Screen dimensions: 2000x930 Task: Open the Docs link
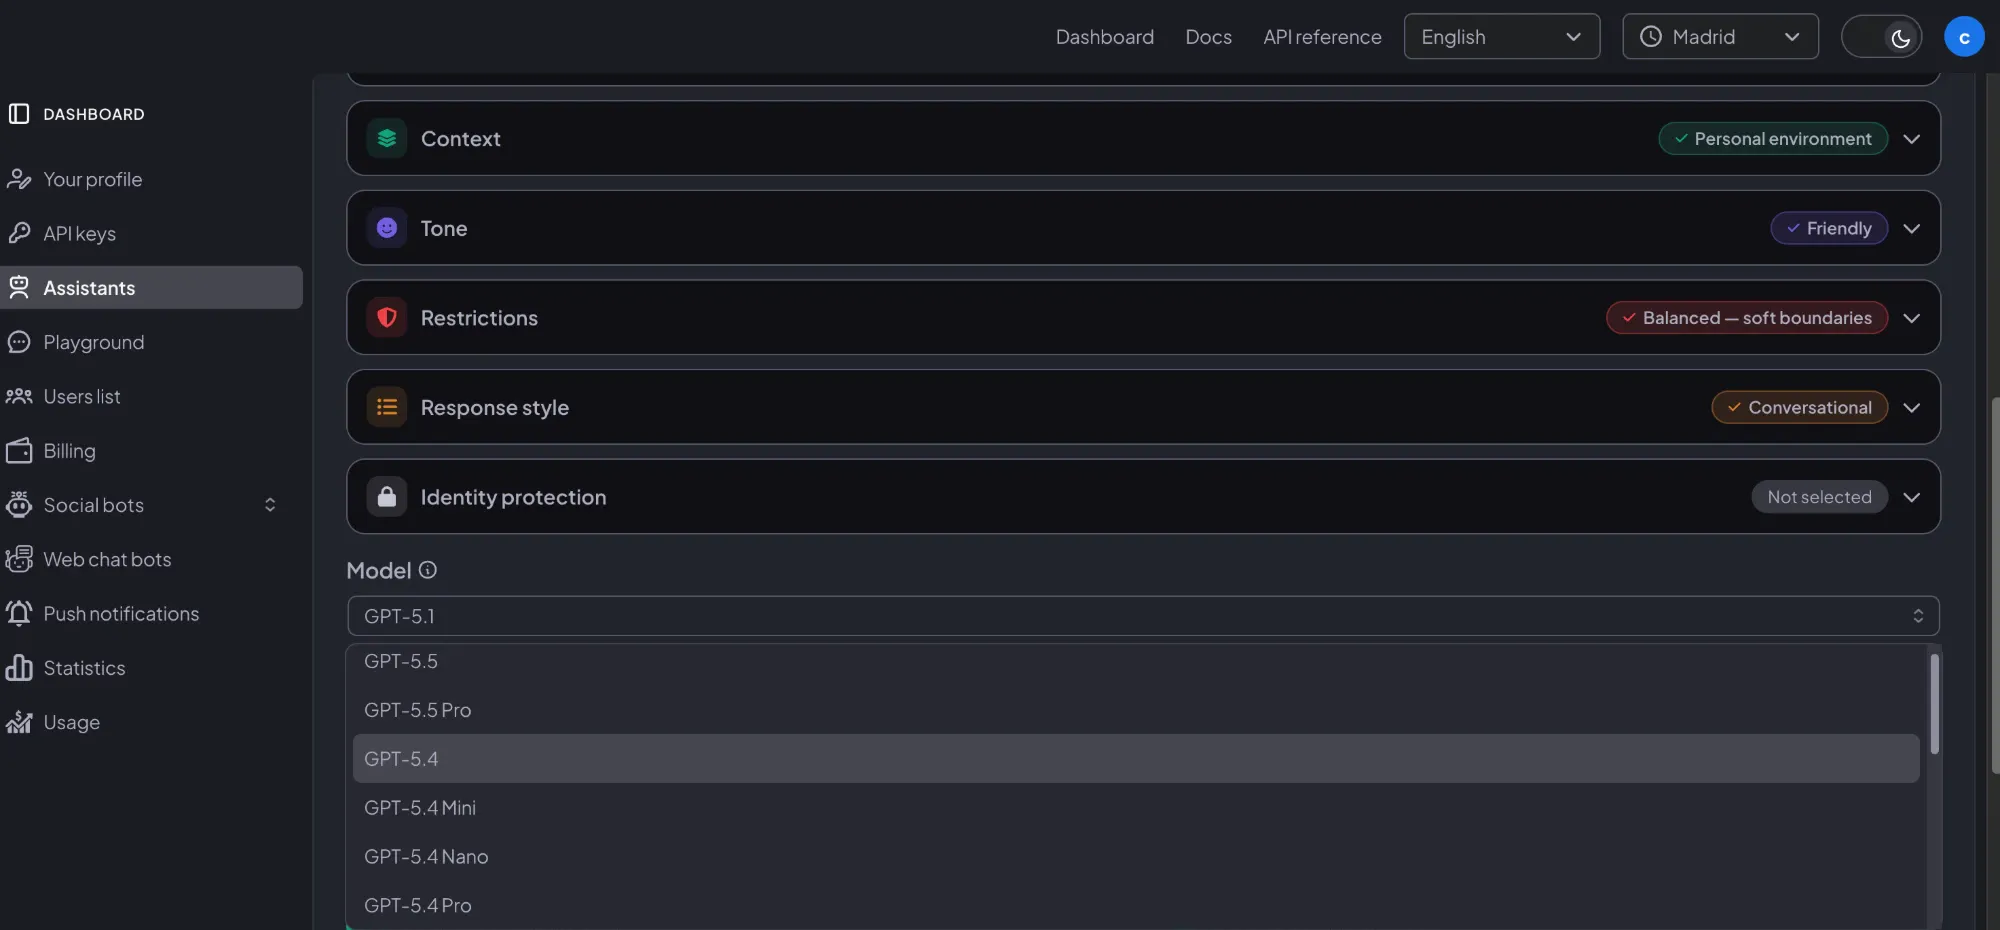[x=1209, y=37]
